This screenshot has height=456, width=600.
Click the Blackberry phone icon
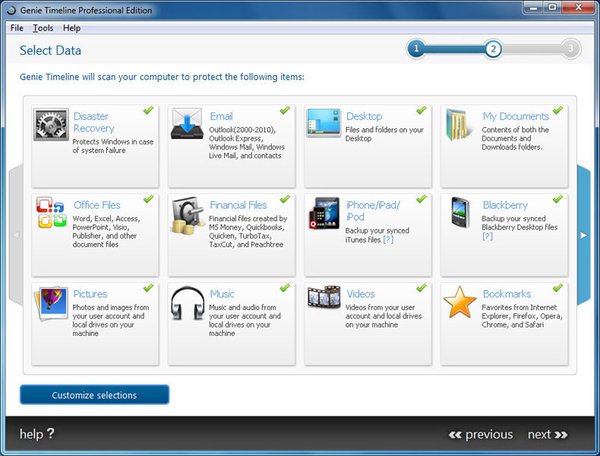pyautogui.click(x=460, y=212)
